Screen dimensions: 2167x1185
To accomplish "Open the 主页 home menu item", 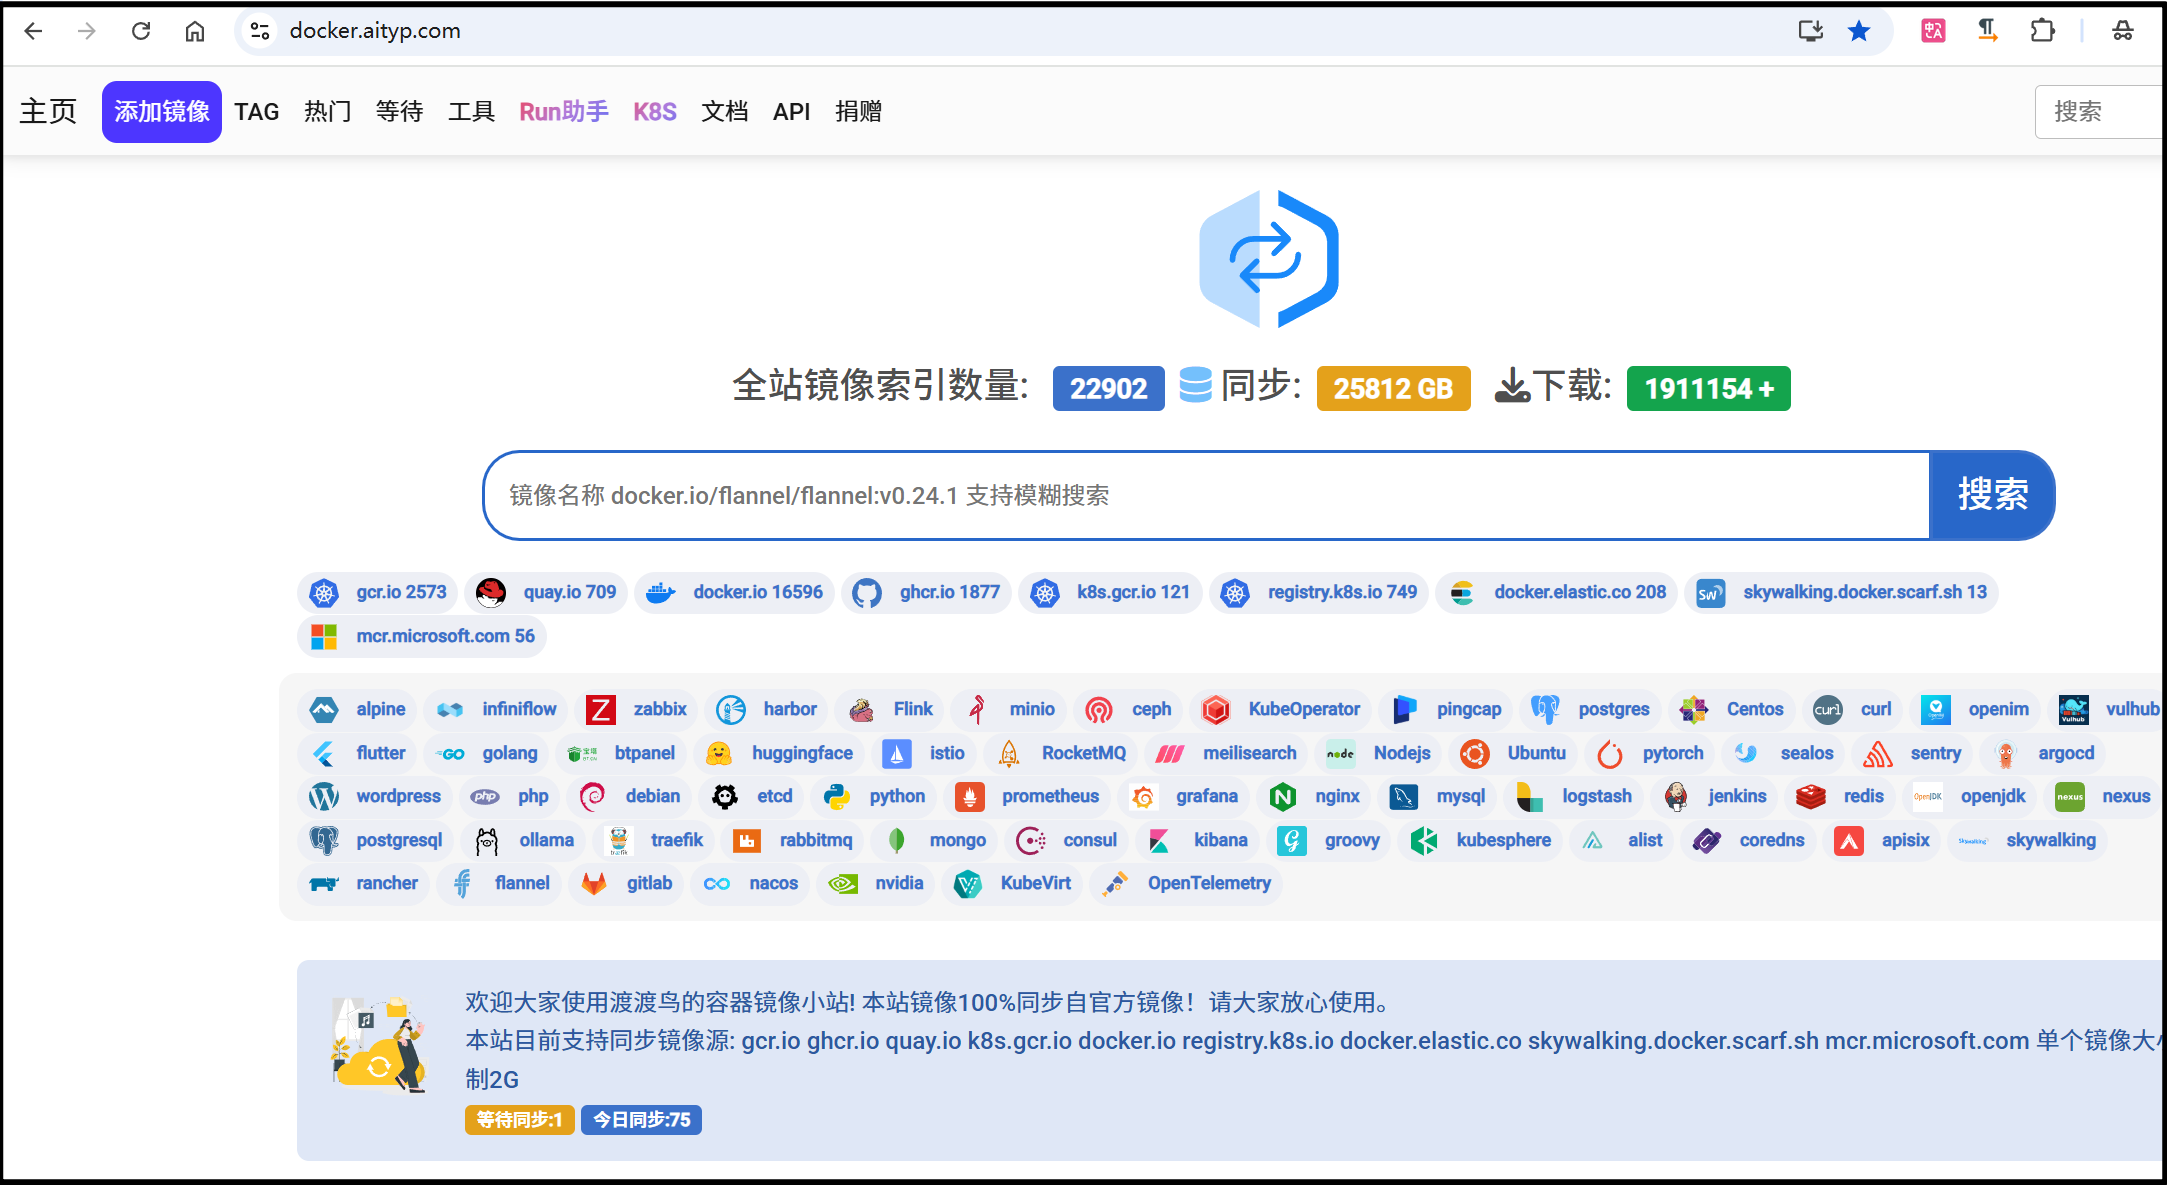I will pyautogui.click(x=48, y=112).
